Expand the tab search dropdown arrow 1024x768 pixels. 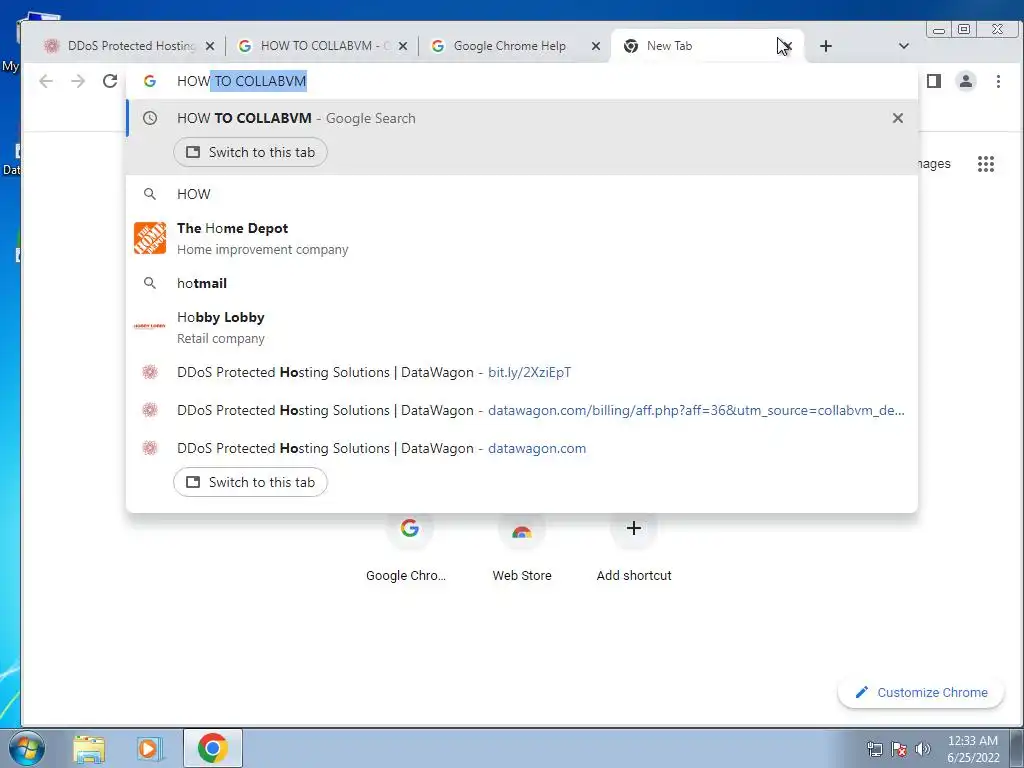pos(904,46)
